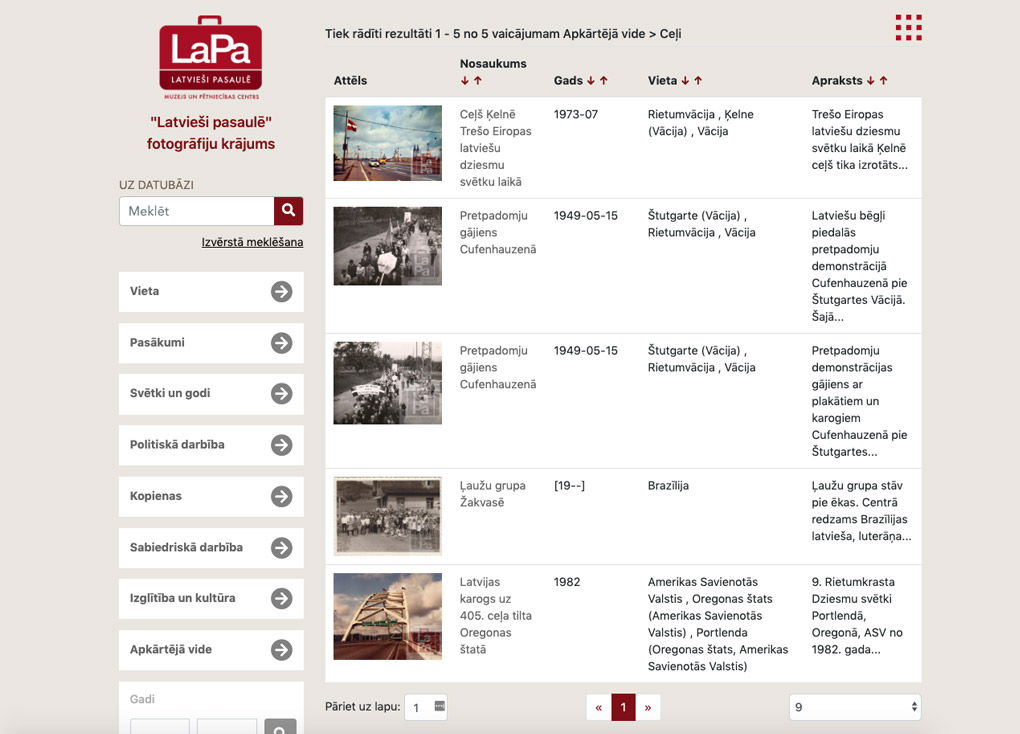
Task: Click the Attēls column header
Action: click(x=351, y=81)
